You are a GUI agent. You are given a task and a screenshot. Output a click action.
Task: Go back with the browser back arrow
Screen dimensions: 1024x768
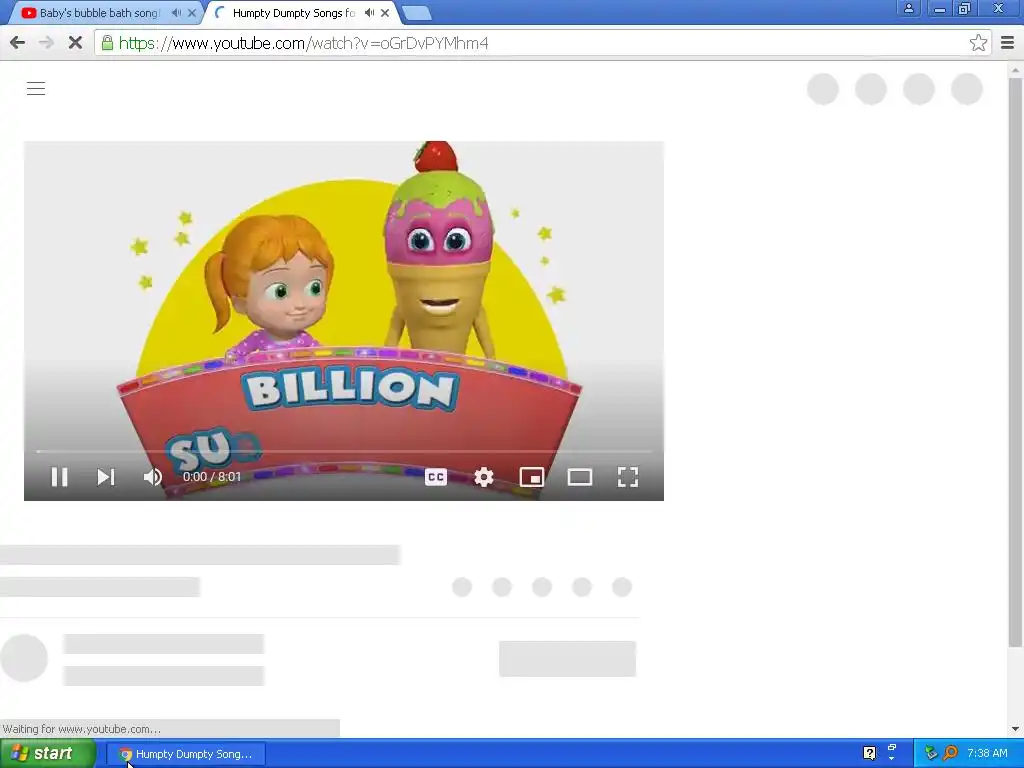click(18, 43)
